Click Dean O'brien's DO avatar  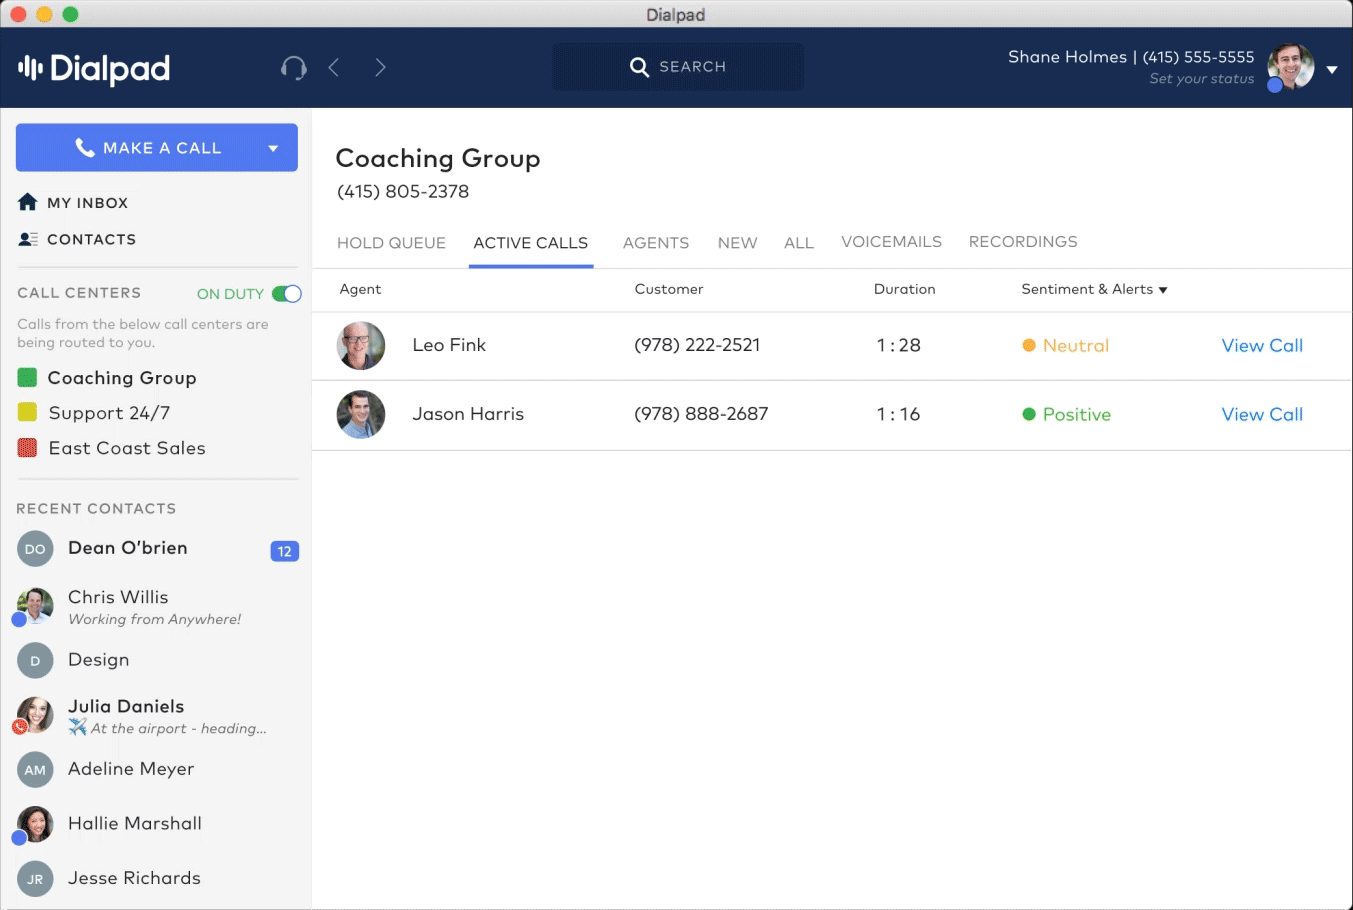pos(35,549)
